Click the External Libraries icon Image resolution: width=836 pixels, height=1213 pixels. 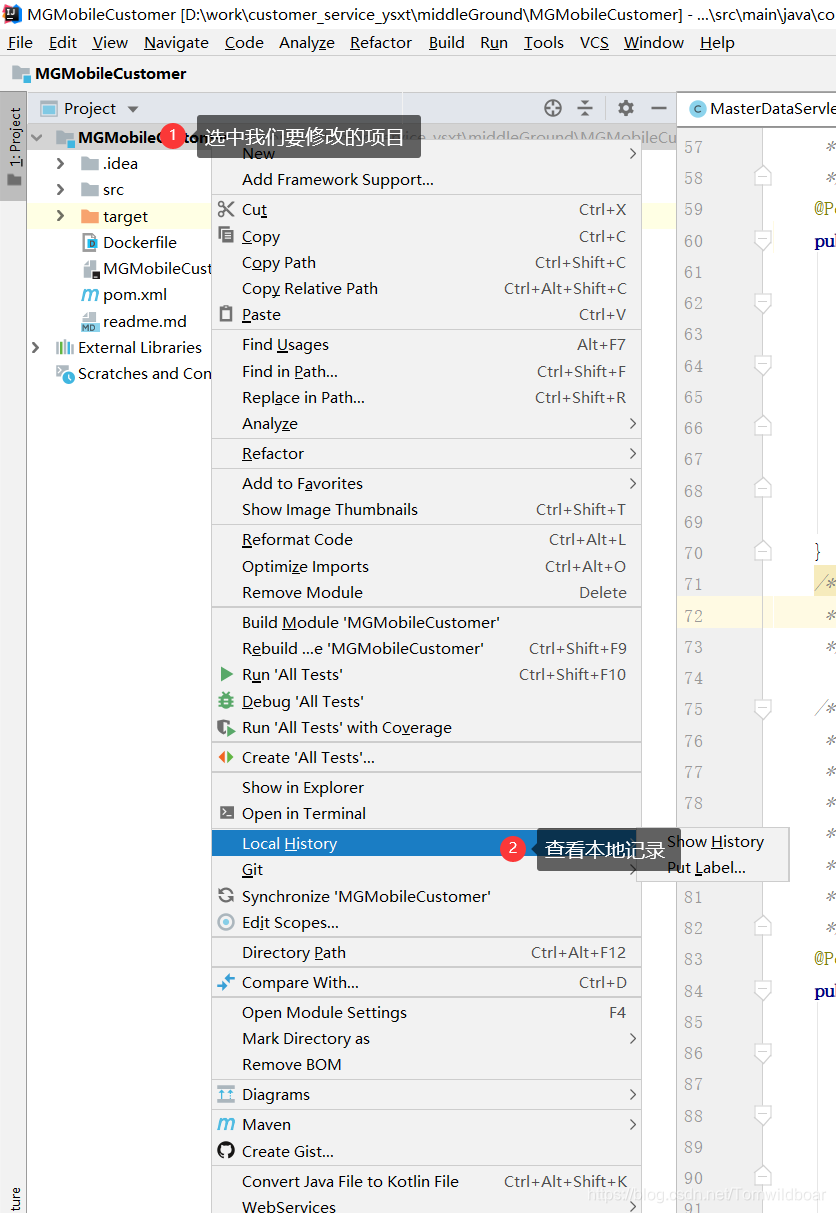pos(64,347)
